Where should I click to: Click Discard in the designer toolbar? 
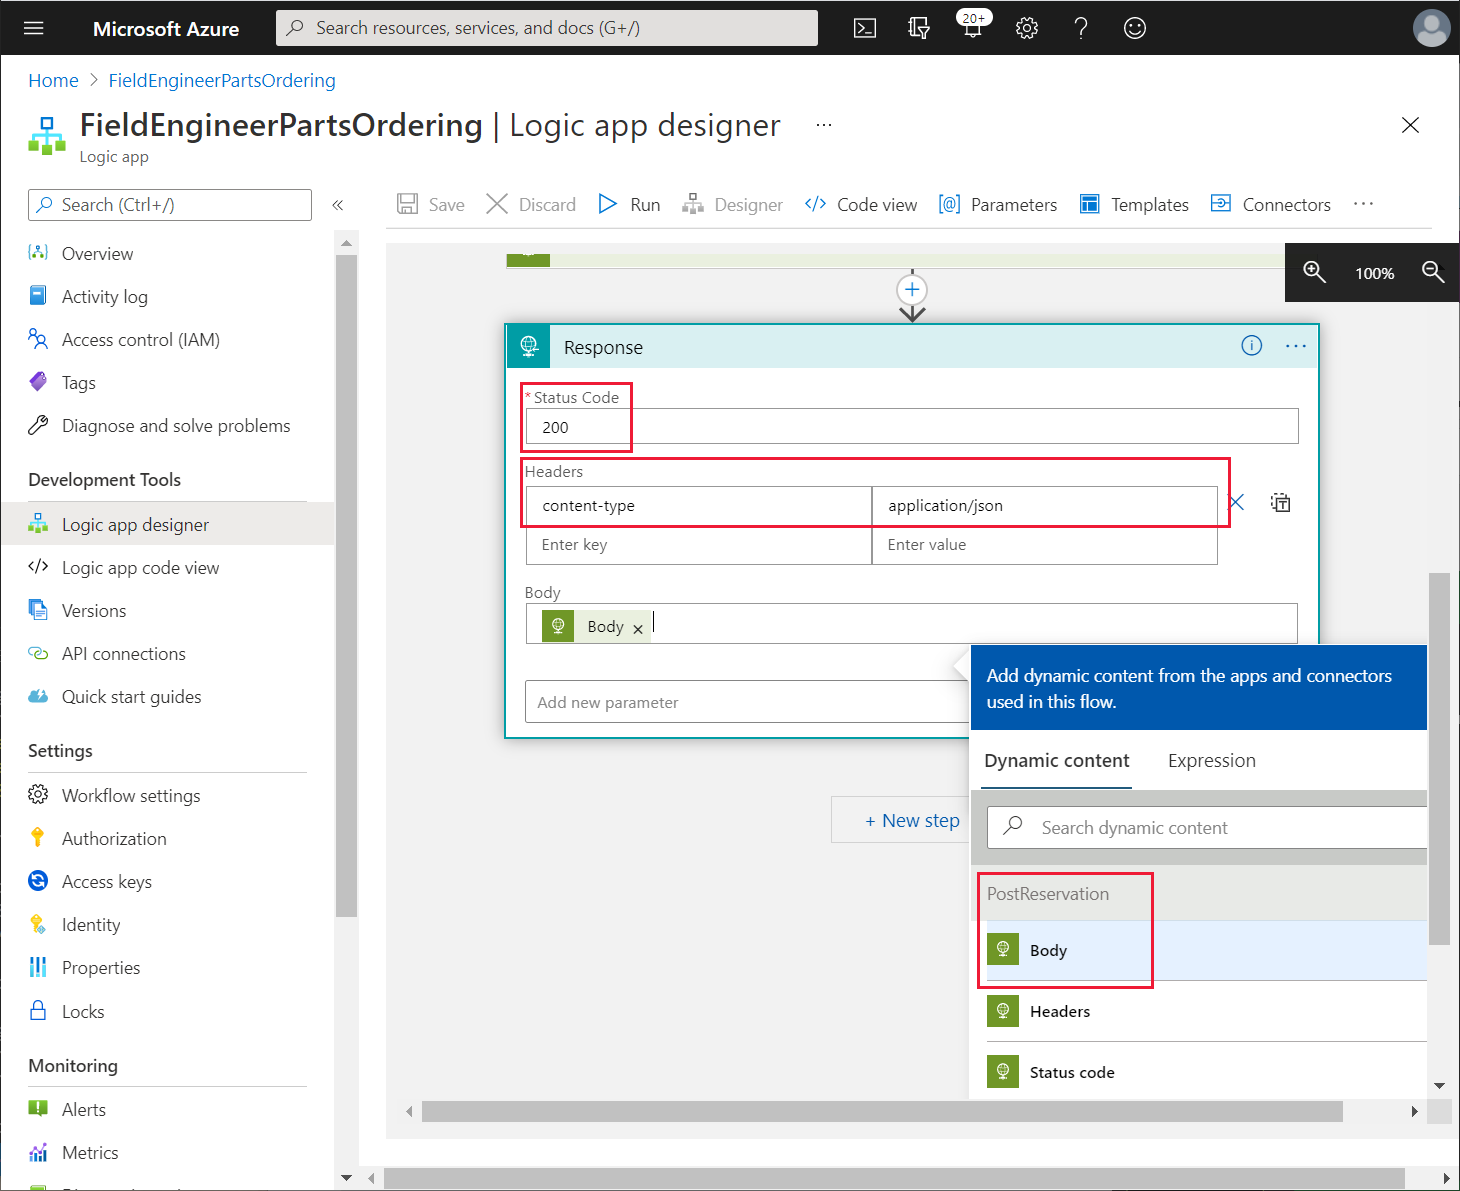[531, 204]
